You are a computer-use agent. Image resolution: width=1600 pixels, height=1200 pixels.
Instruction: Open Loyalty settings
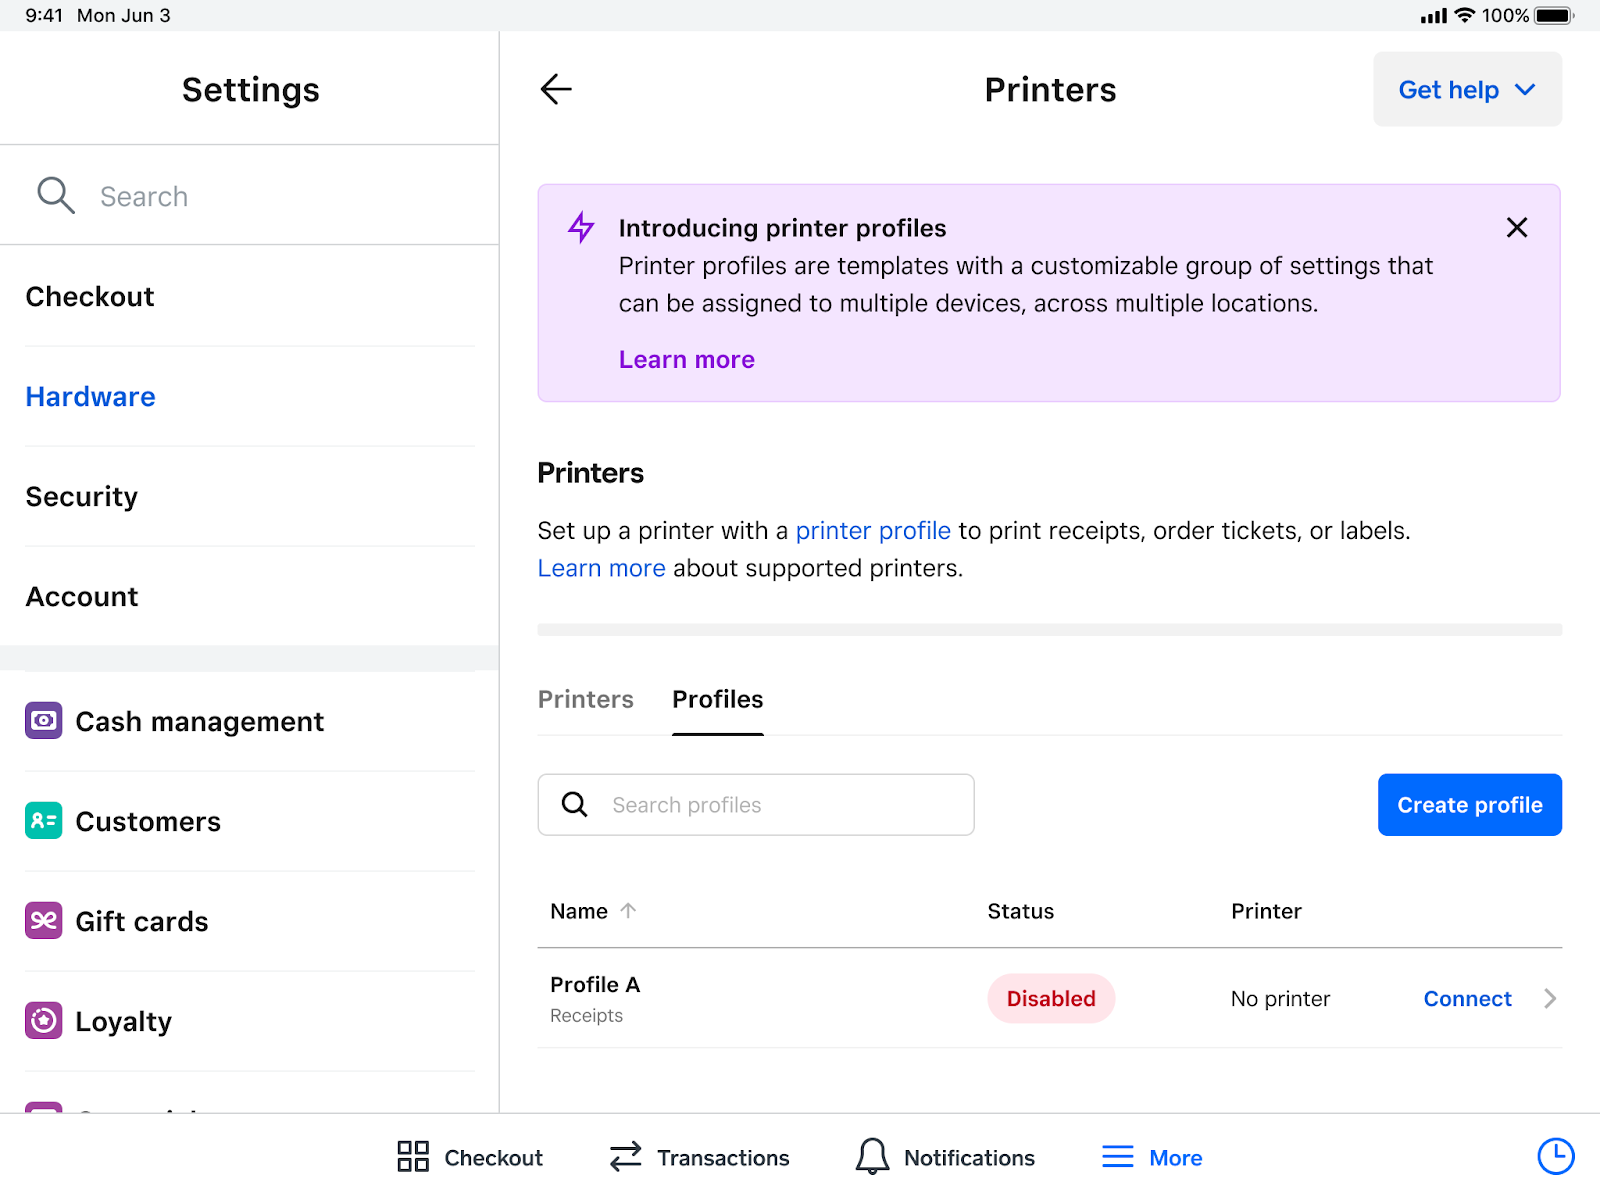click(x=124, y=1021)
